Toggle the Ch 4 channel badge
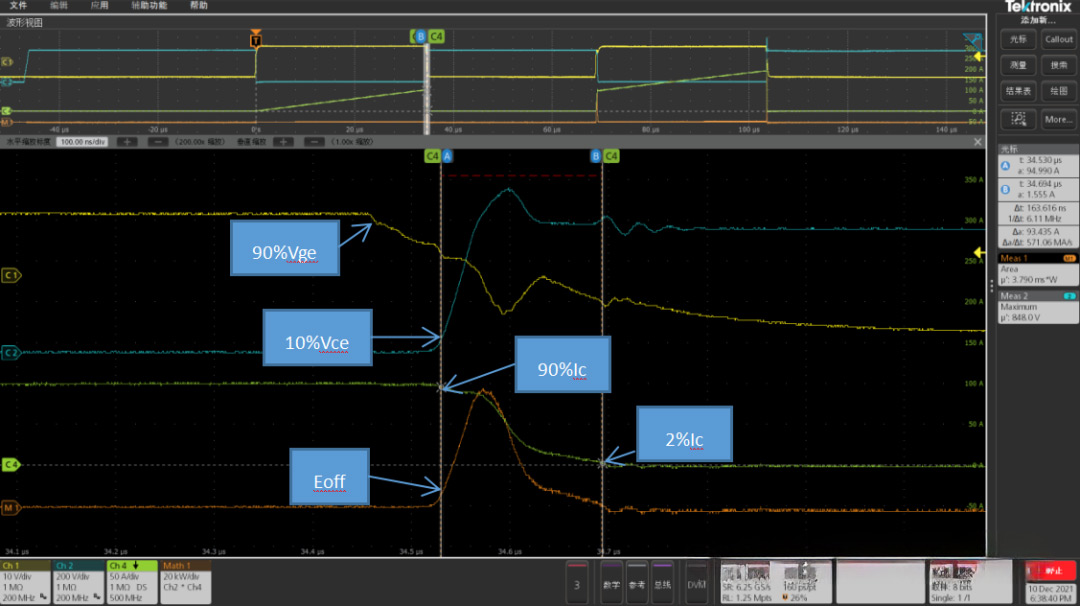Screen dimensions: 1080x606 click(131, 580)
